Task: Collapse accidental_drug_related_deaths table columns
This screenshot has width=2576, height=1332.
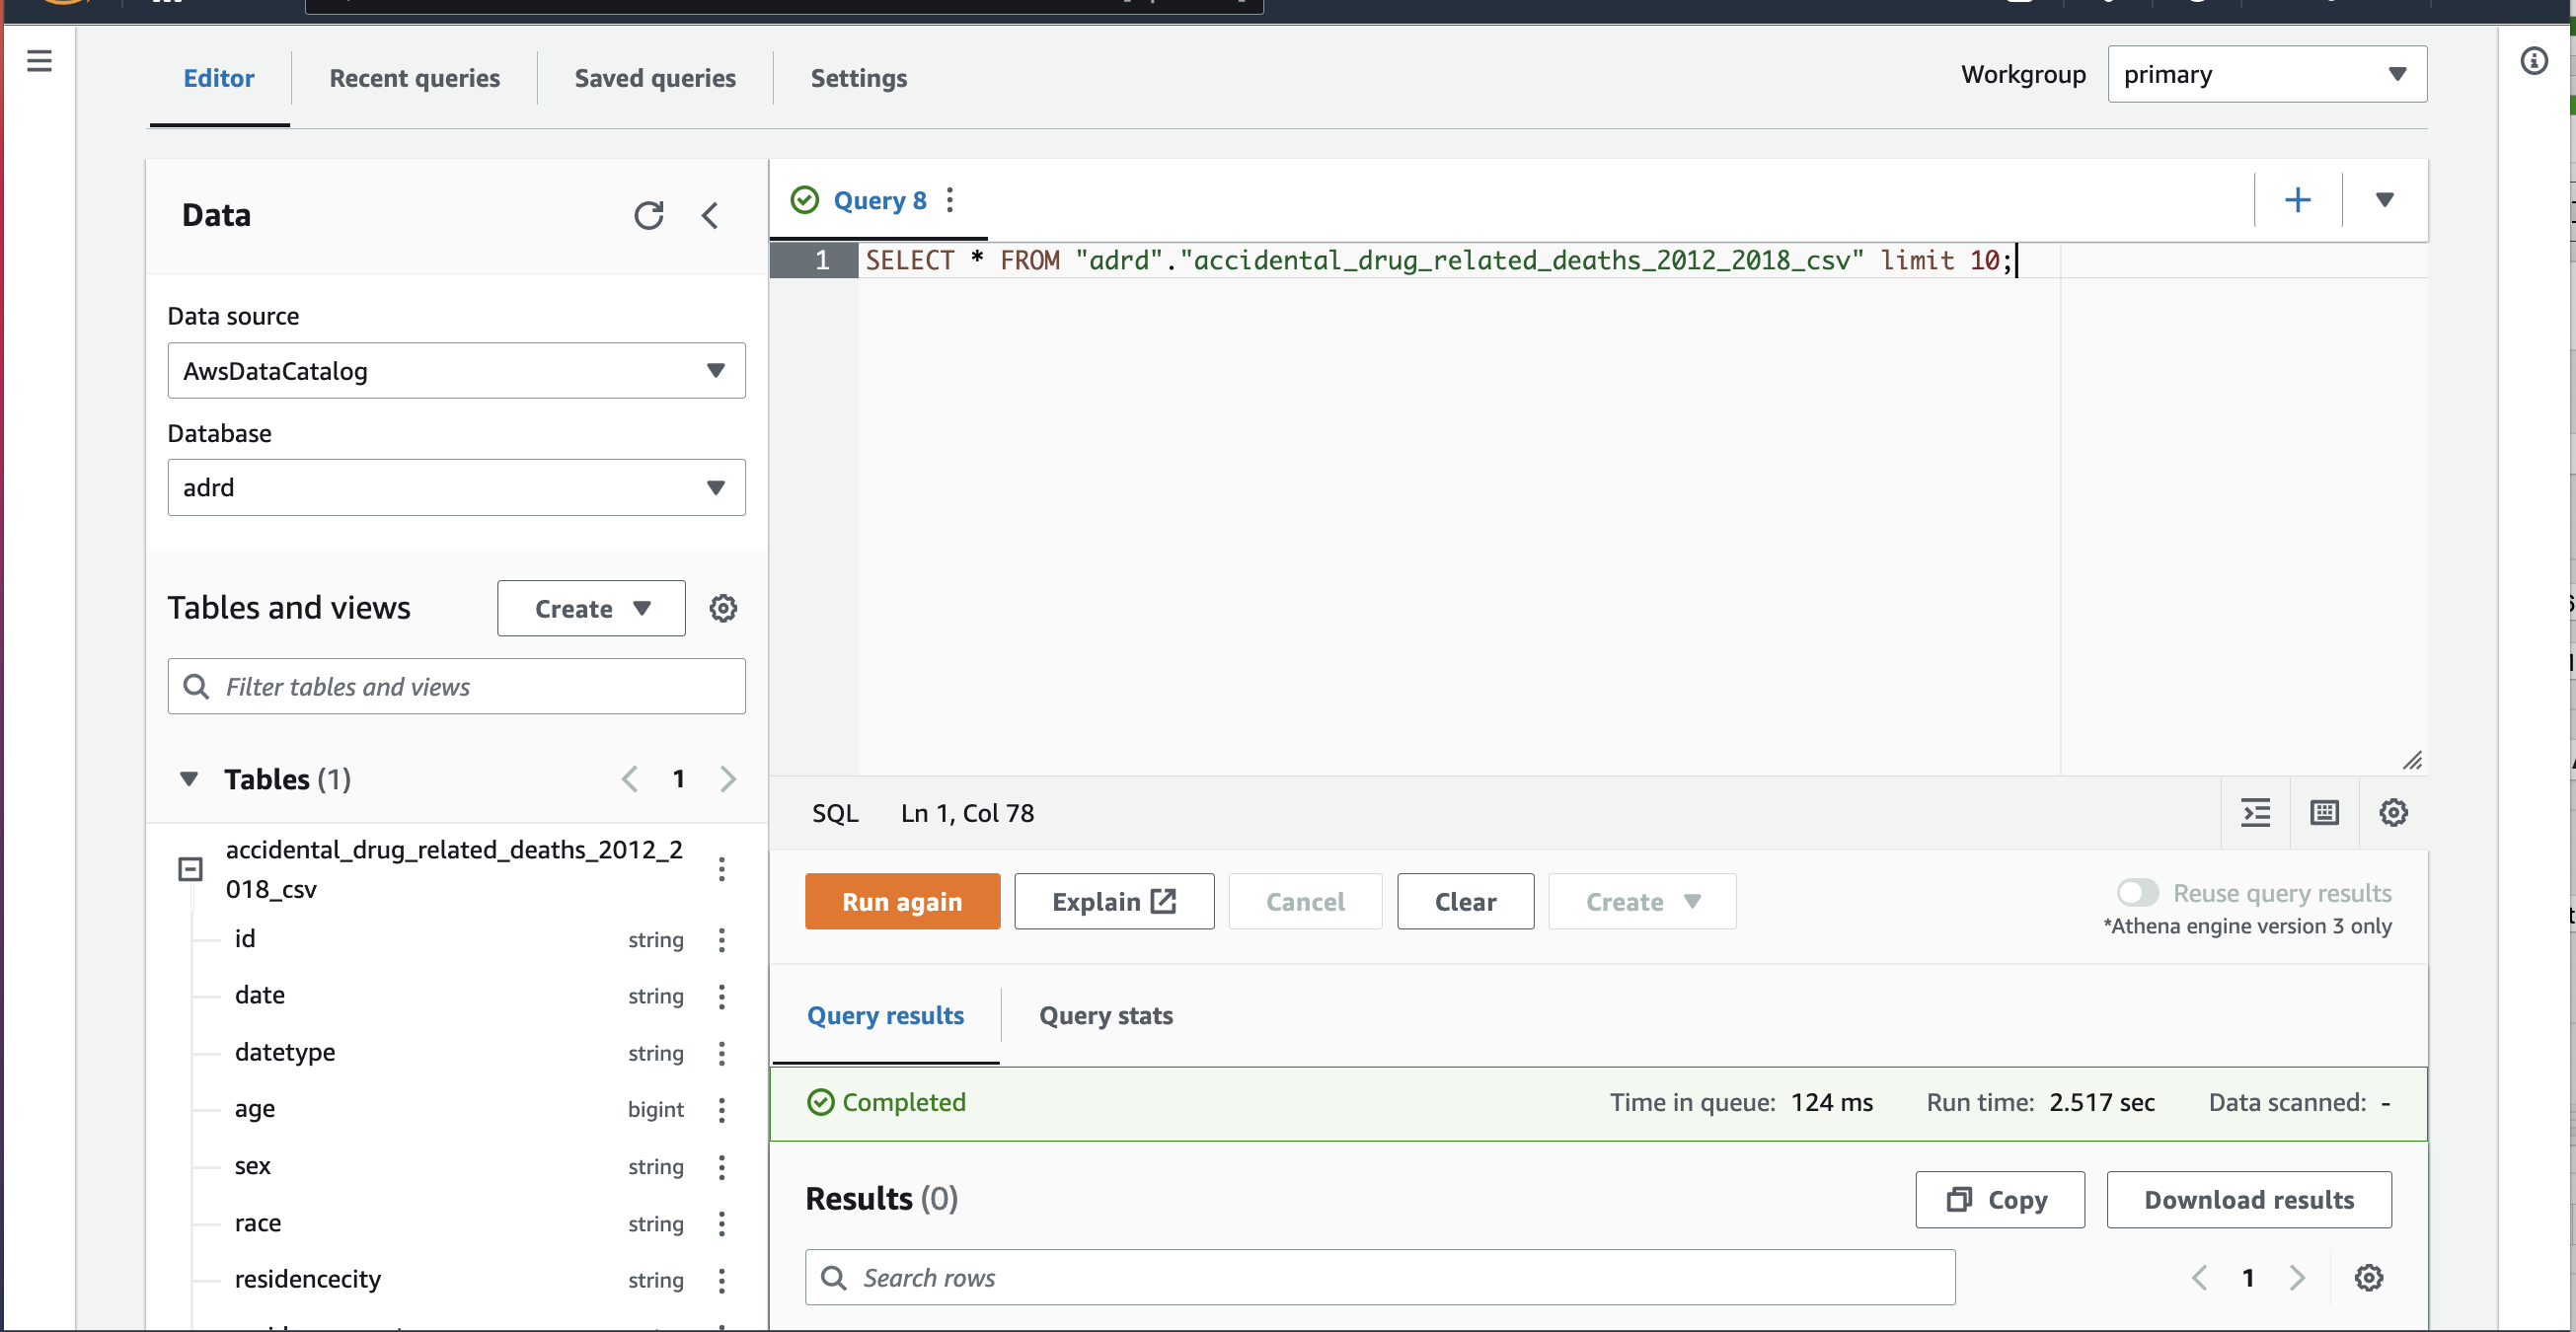Action: coord(190,868)
